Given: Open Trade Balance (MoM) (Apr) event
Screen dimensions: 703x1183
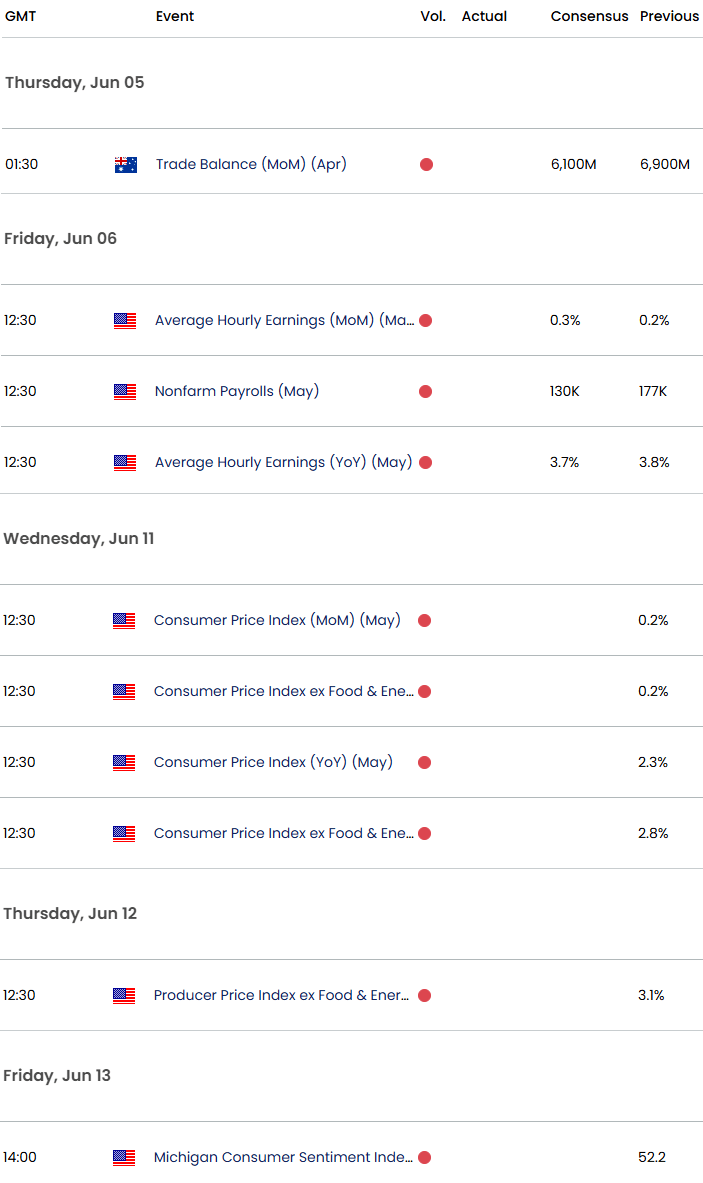Looking at the screenshot, I should (251, 164).
